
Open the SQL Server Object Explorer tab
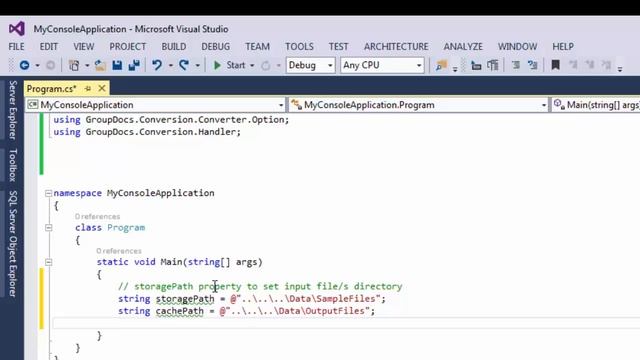point(13,244)
